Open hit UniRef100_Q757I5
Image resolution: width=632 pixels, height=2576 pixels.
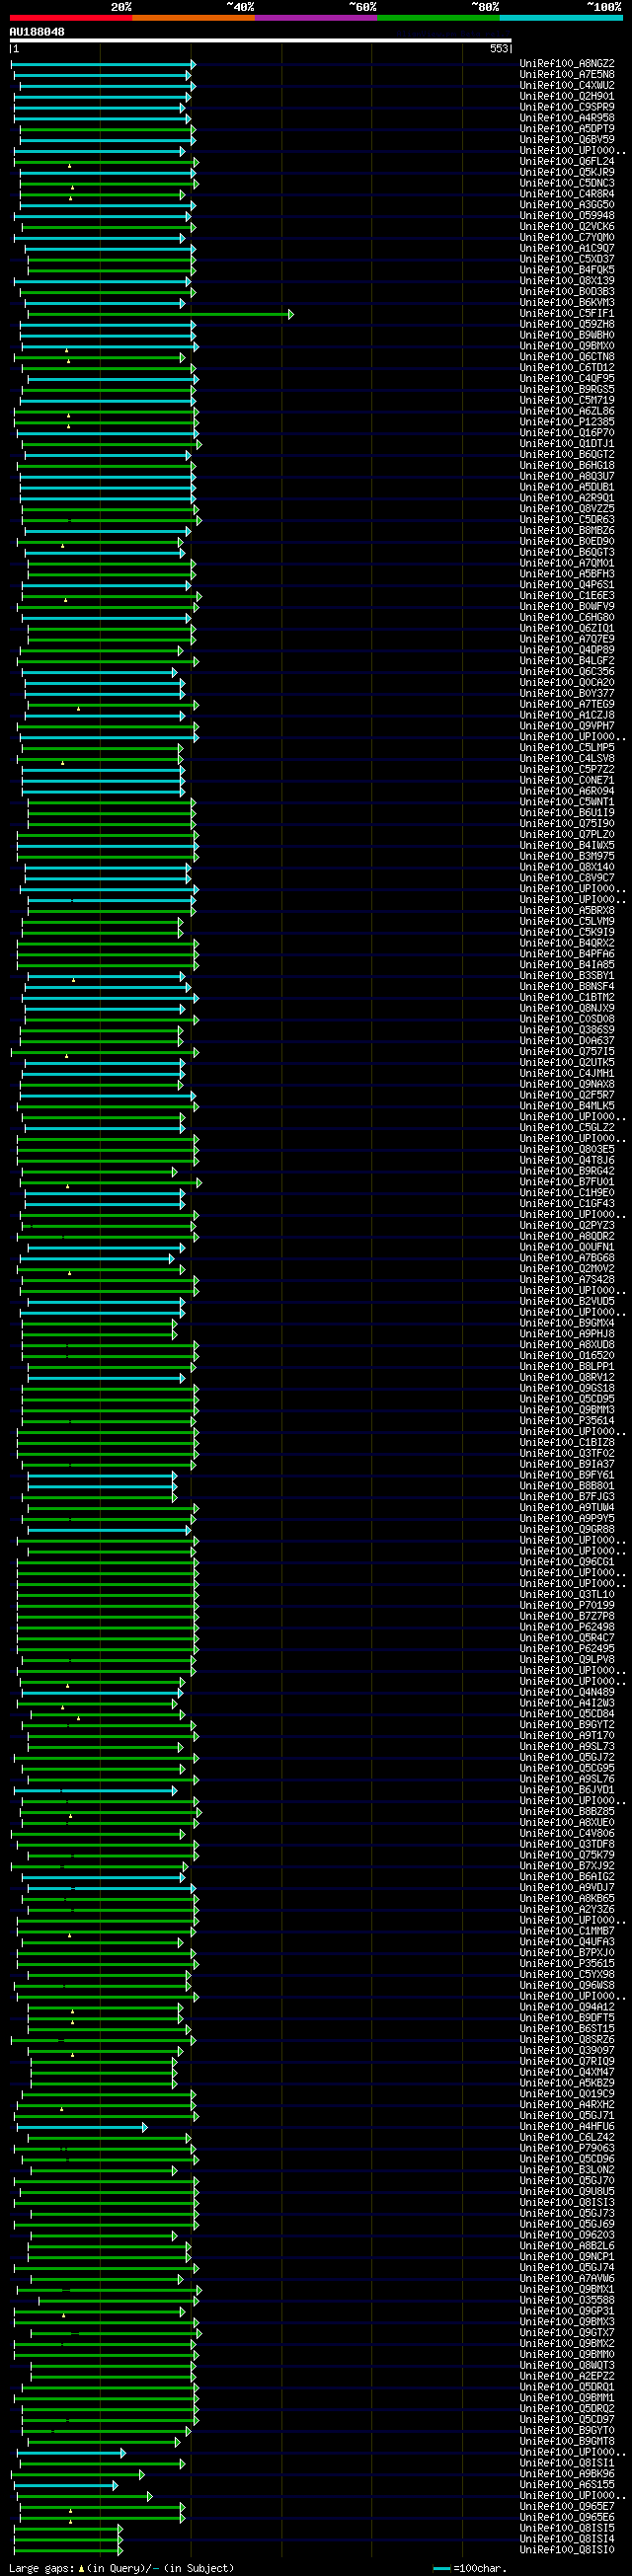coord(567,1052)
